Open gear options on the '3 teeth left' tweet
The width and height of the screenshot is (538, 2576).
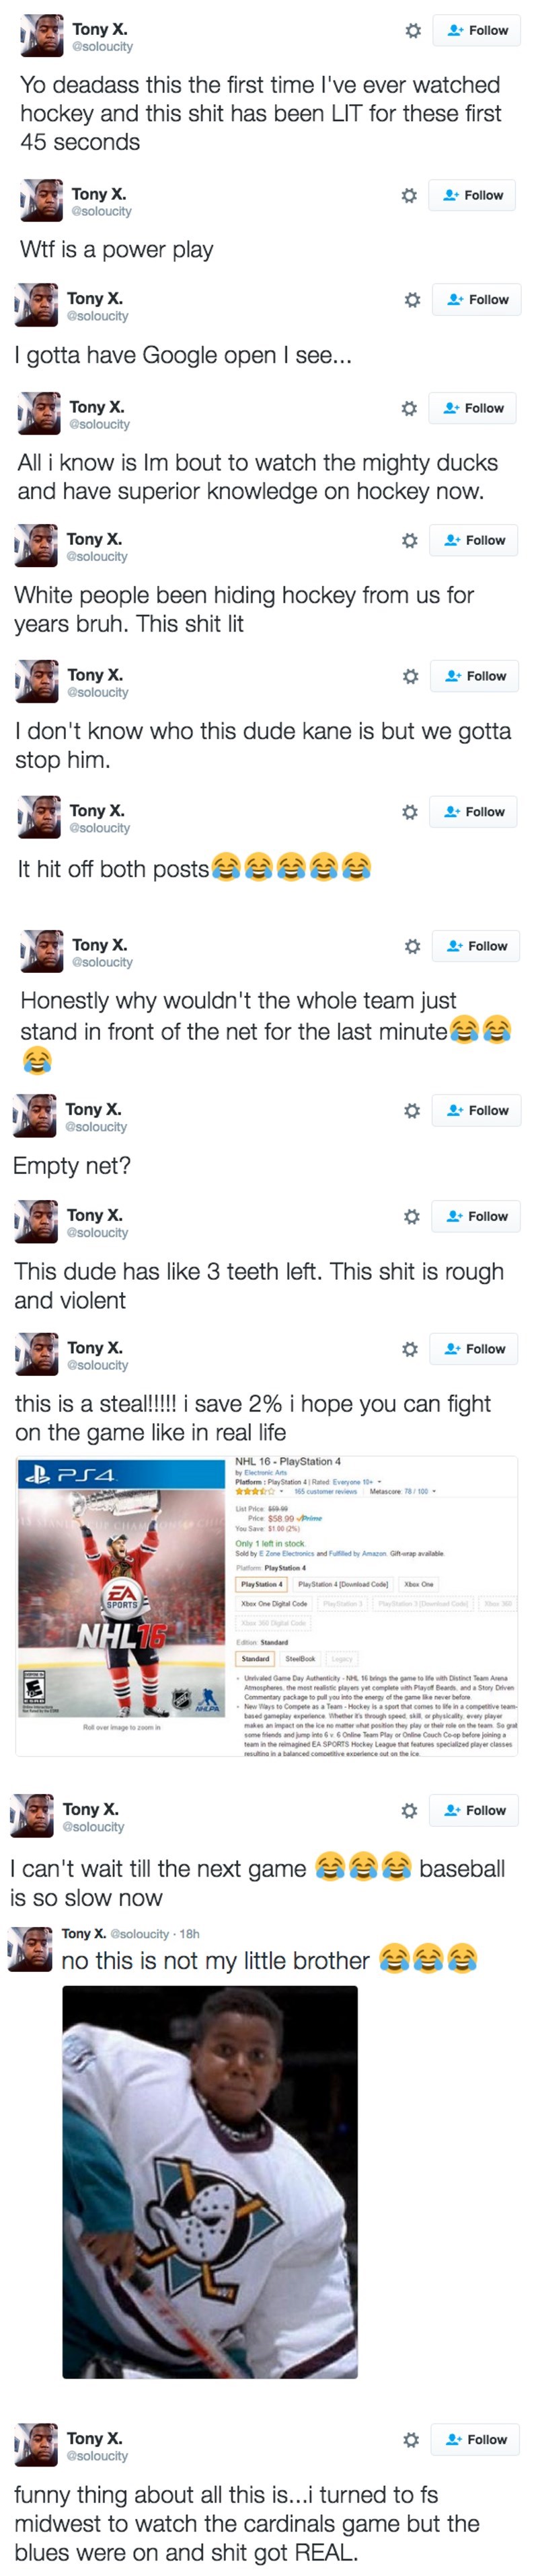[x=411, y=1217]
